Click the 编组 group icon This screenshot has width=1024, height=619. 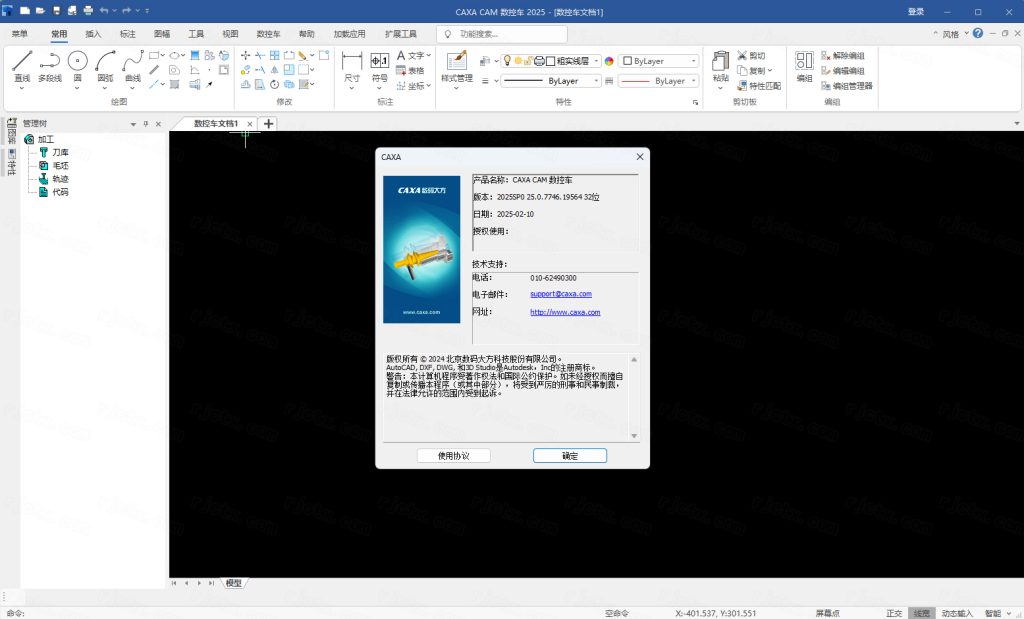click(x=805, y=64)
